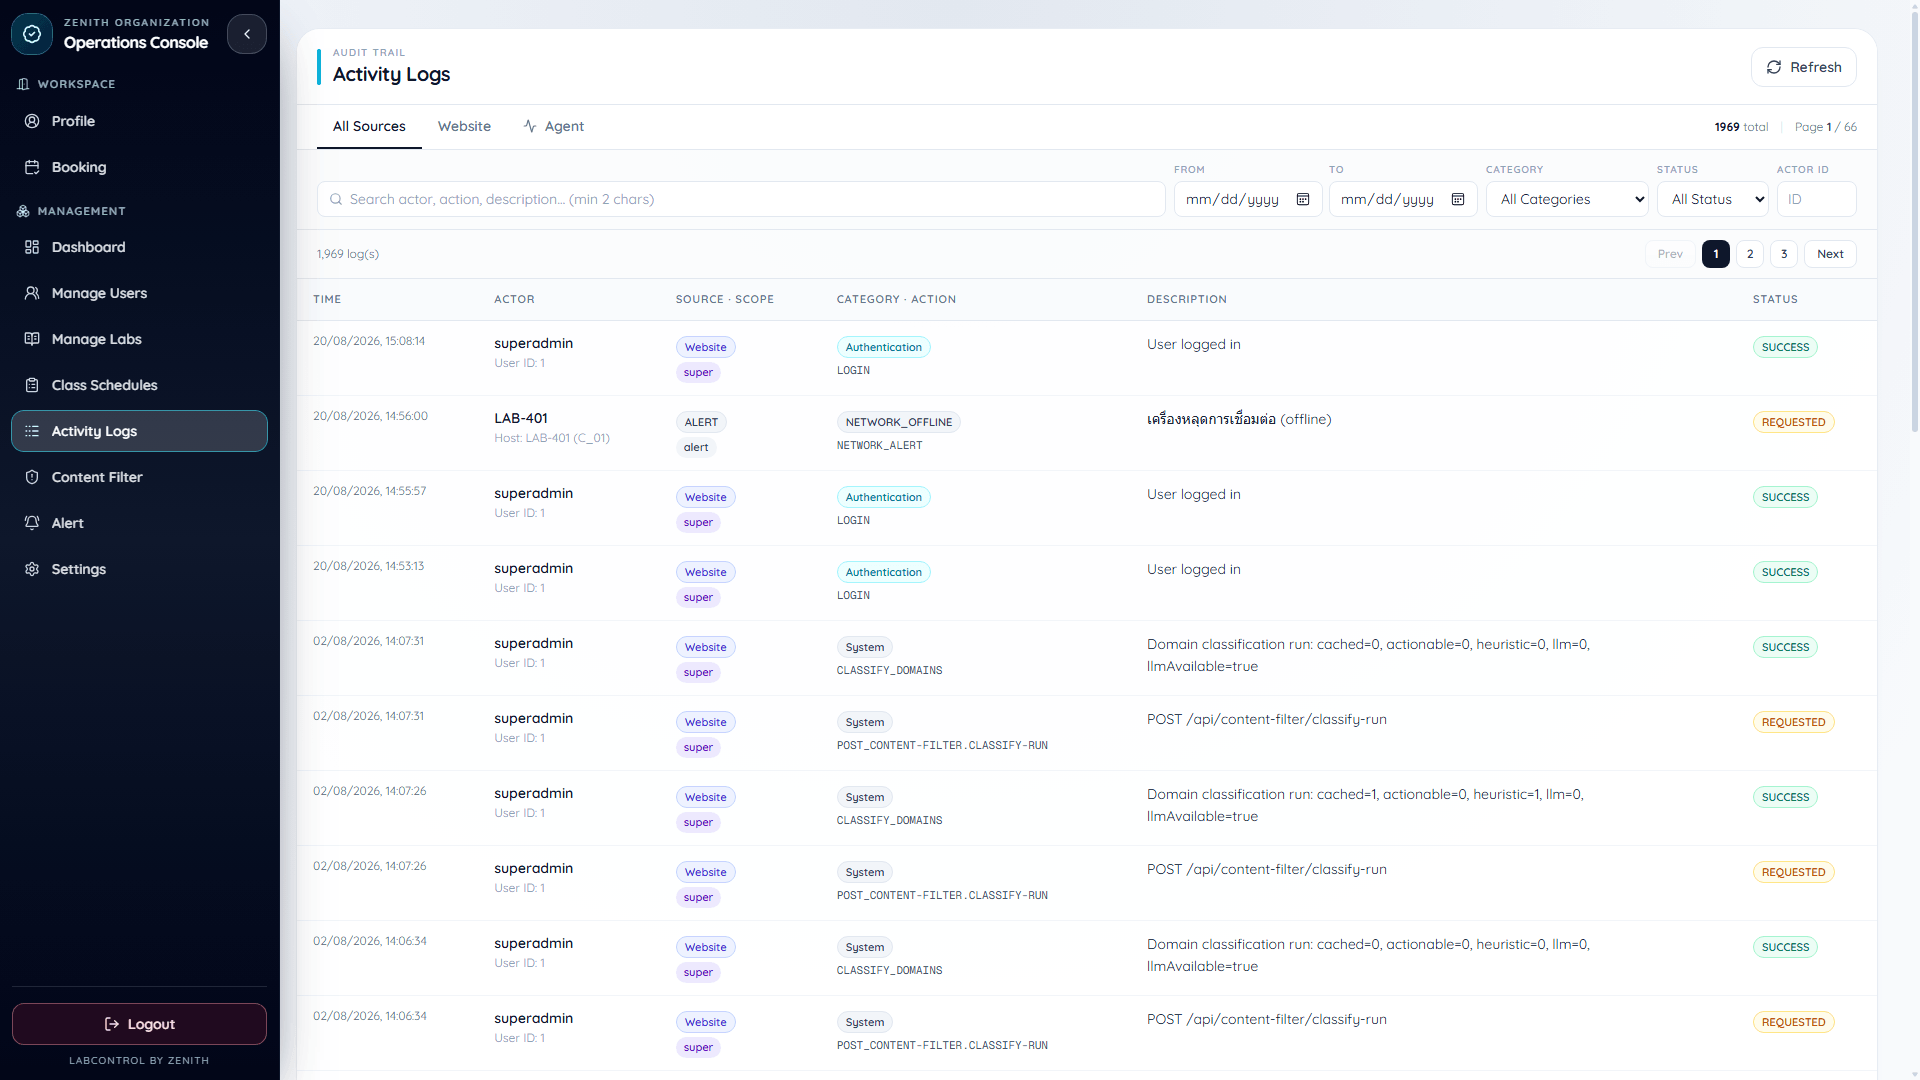This screenshot has width=1920, height=1080.
Task: Click the Settings gear icon
Action: point(32,569)
